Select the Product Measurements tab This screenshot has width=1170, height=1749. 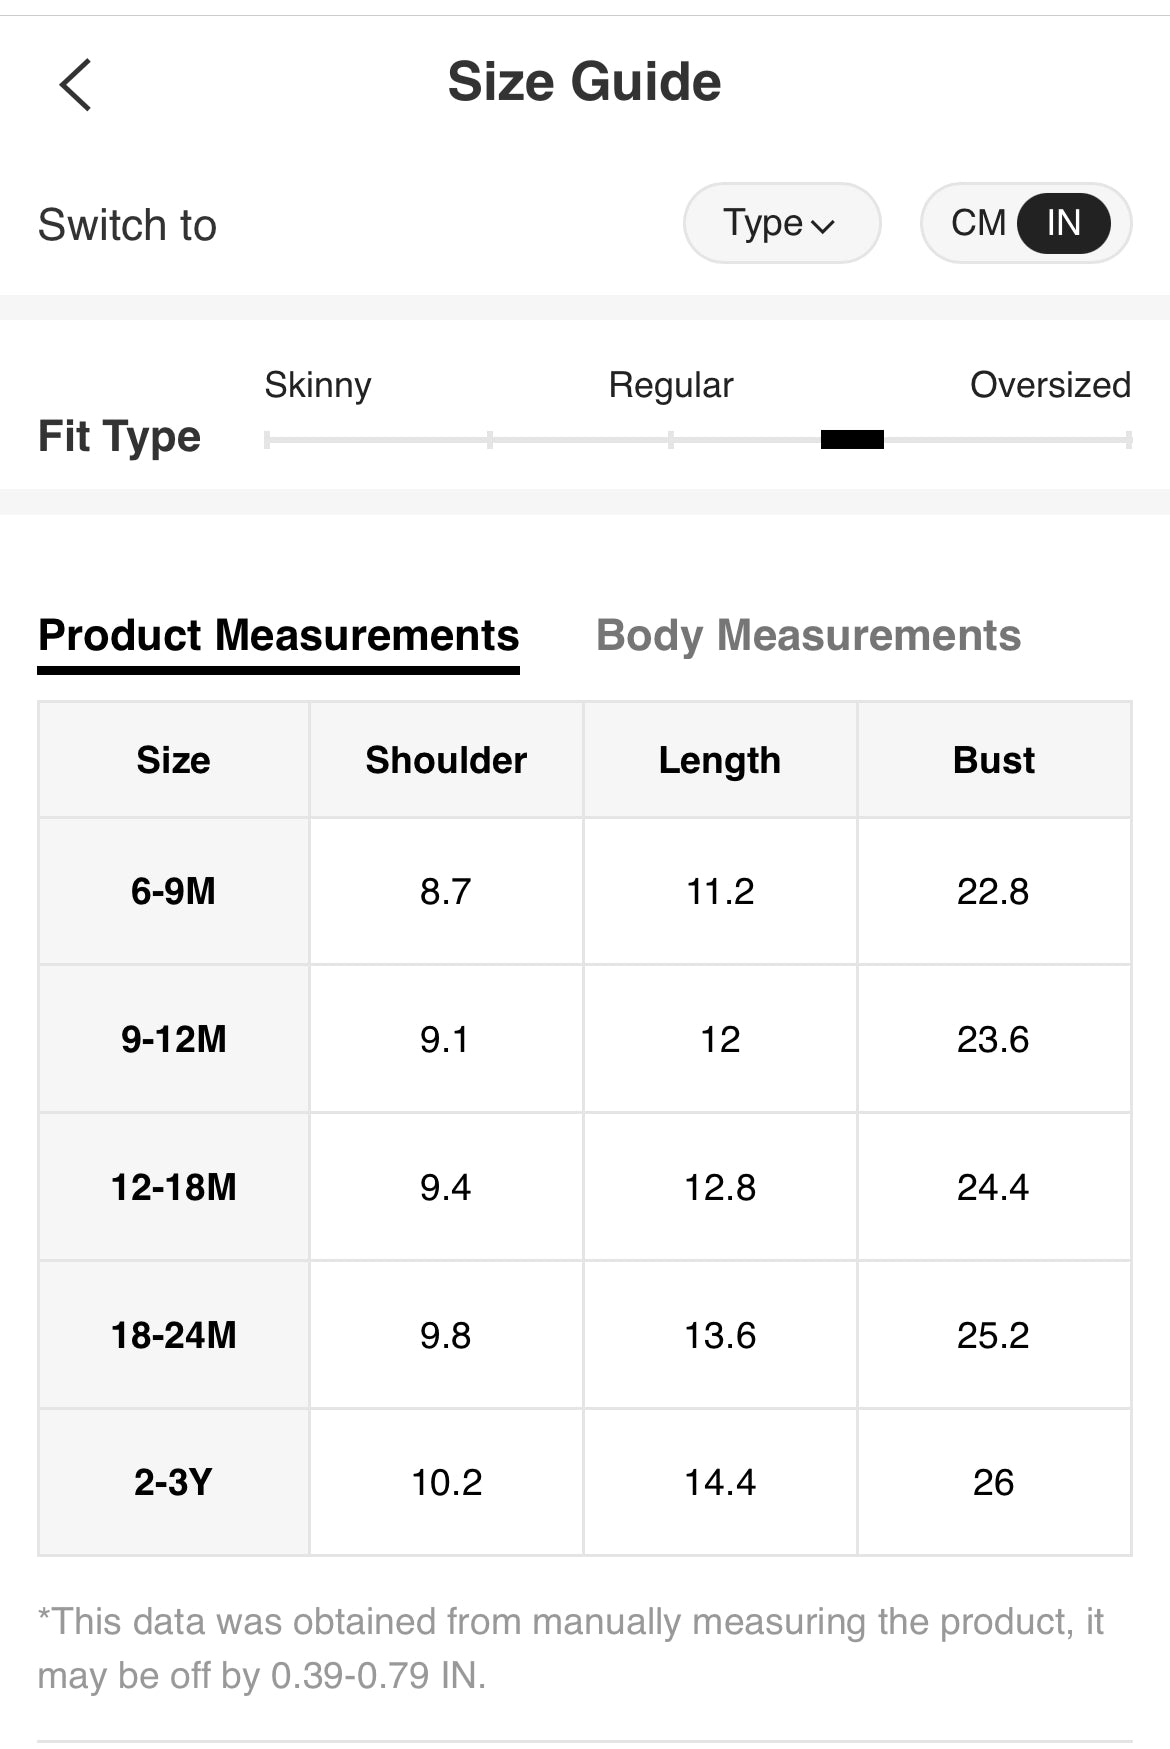point(278,636)
